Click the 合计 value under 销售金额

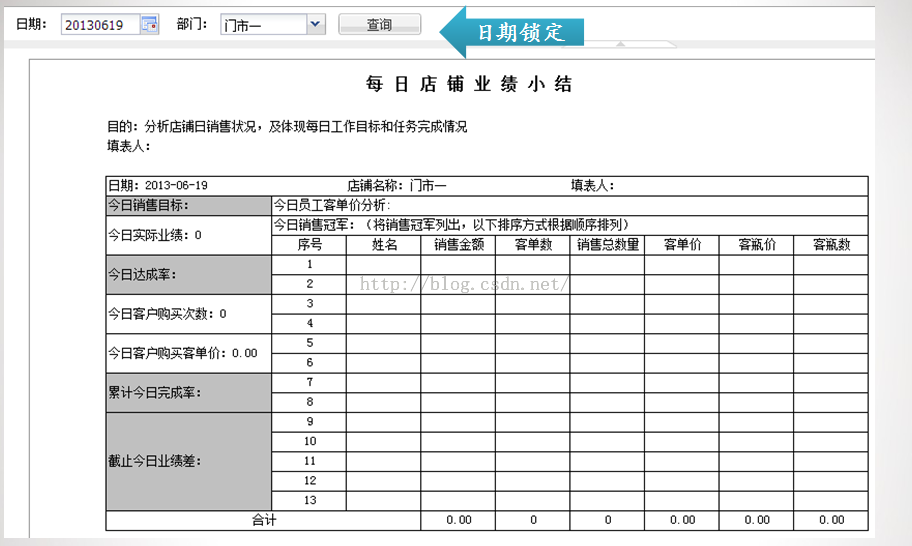coord(458,520)
